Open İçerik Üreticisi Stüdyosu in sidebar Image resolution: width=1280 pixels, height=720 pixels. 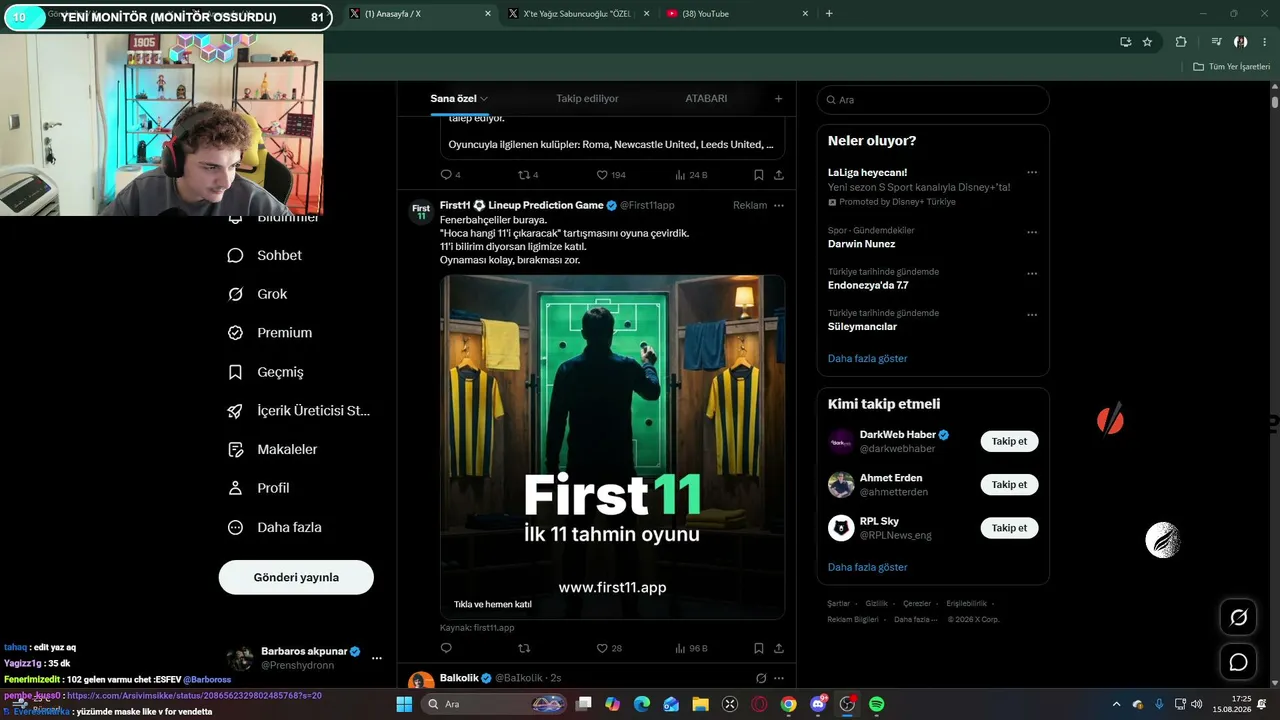299,411
